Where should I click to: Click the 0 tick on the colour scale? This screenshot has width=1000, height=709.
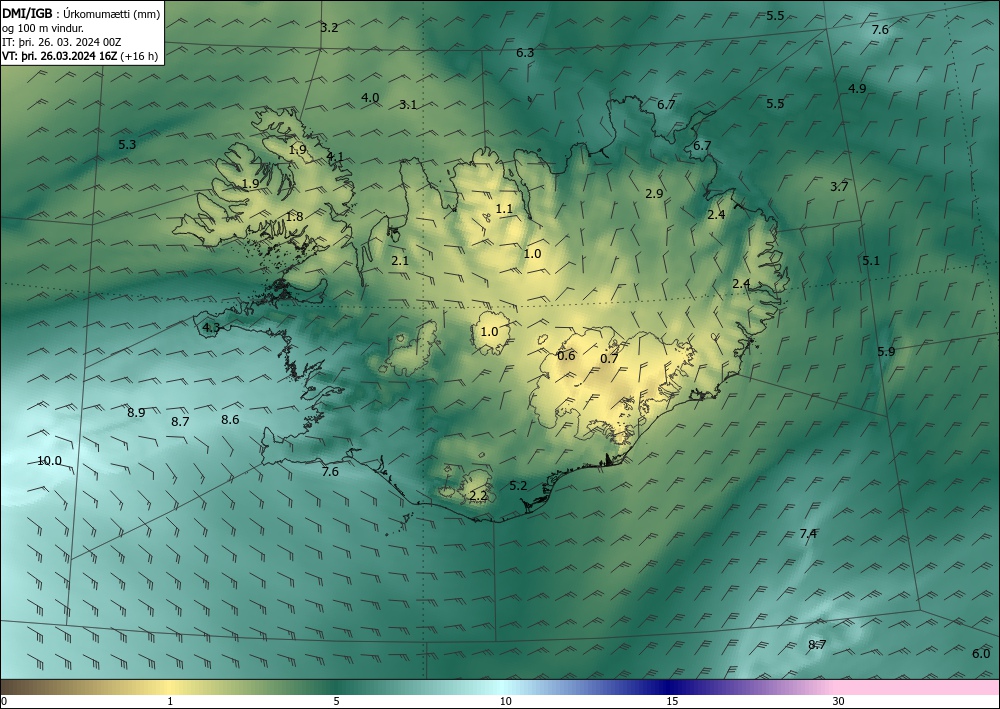pyautogui.click(x=4, y=701)
